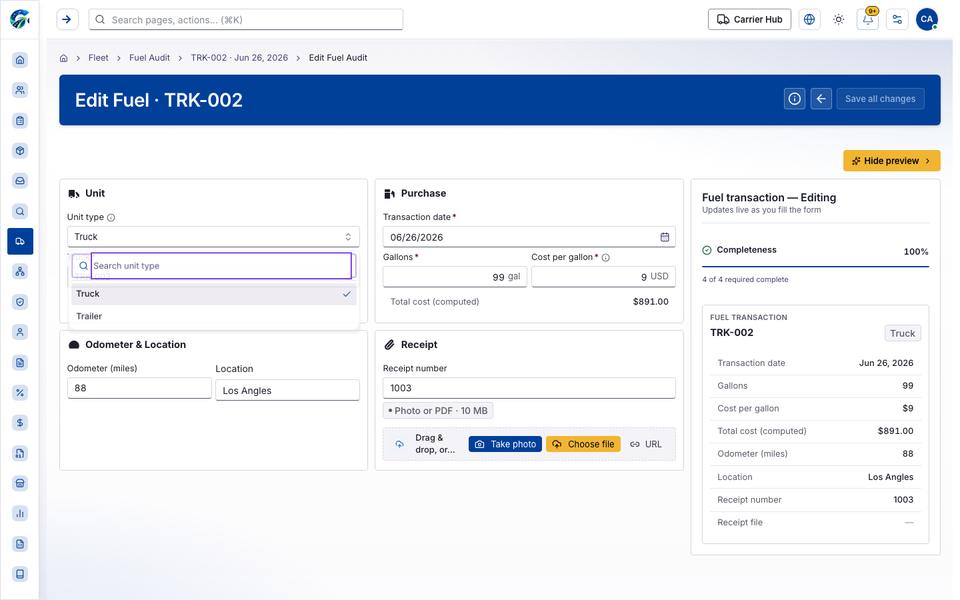Viewport: 960px width, 600px height.
Task: Open the Unit type Truck dropdown
Action: coord(213,237)
